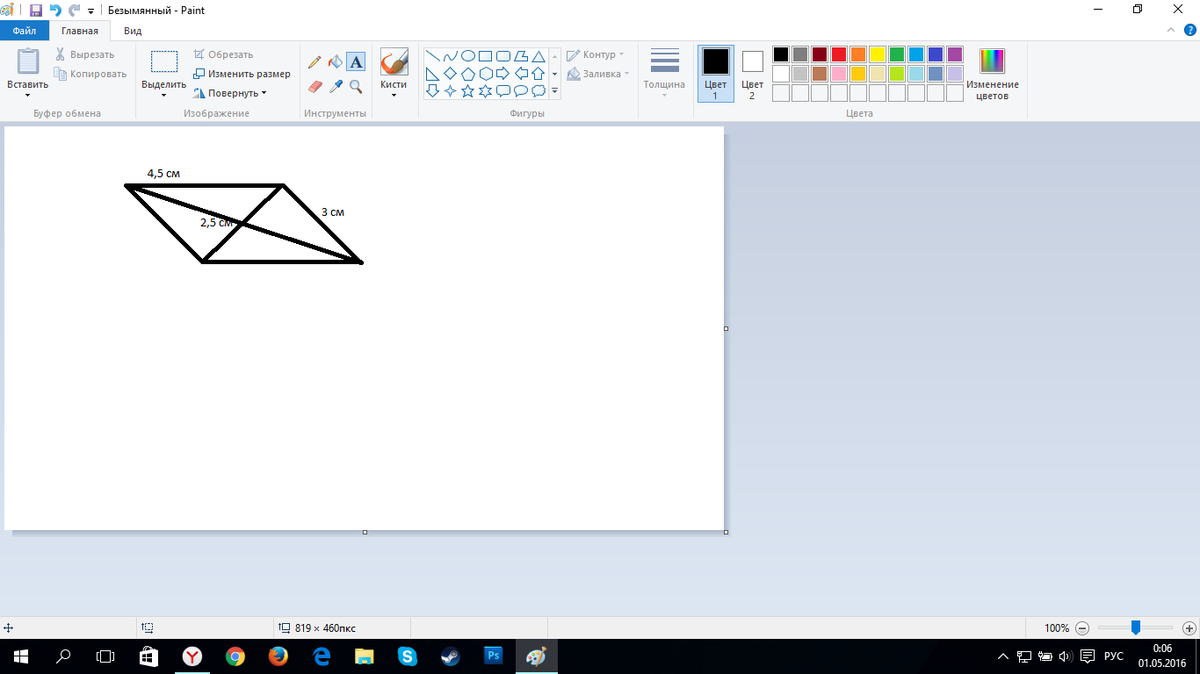
Task: Click the Redo arrow in title bar
Action: click(74, 10)
